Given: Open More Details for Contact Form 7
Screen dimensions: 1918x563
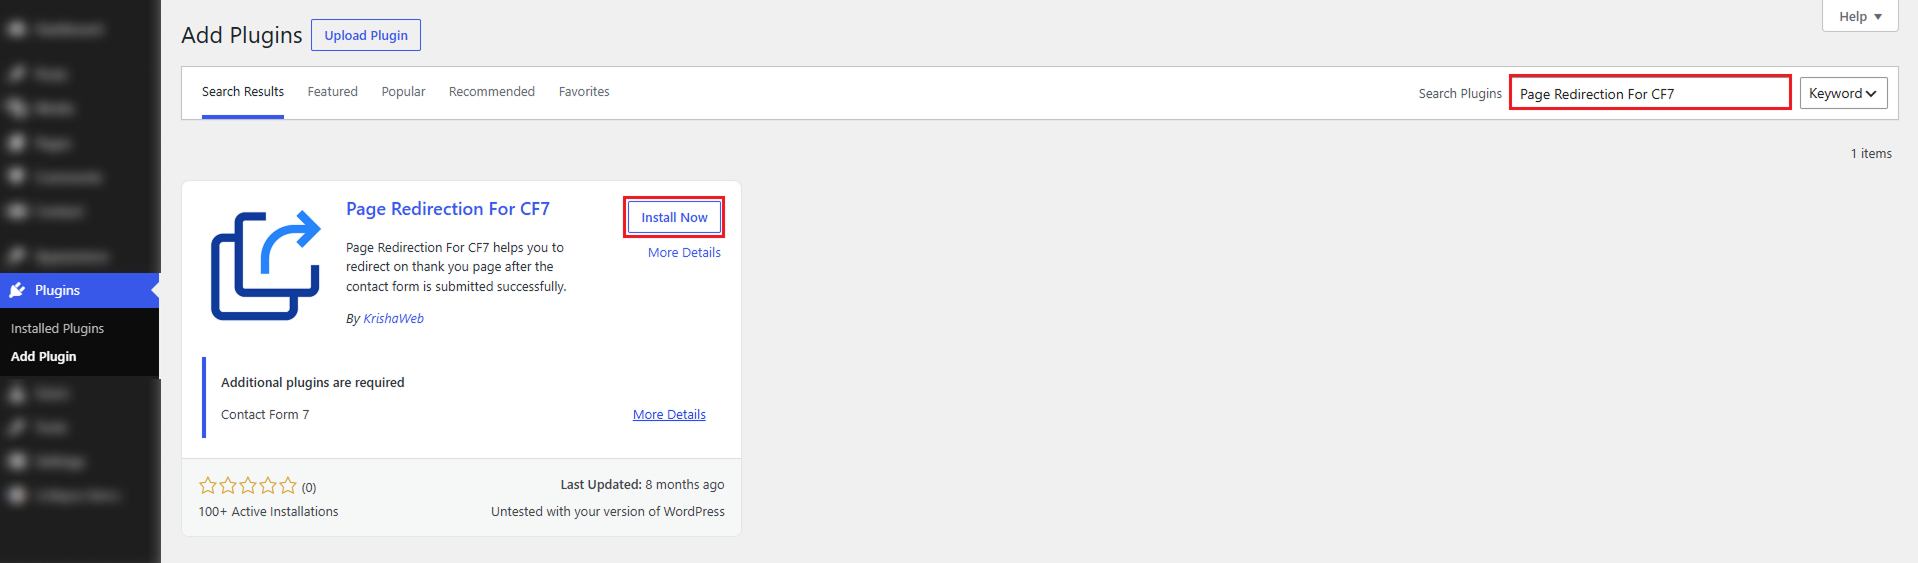Looking at the screenshot, I should (669, 415).
